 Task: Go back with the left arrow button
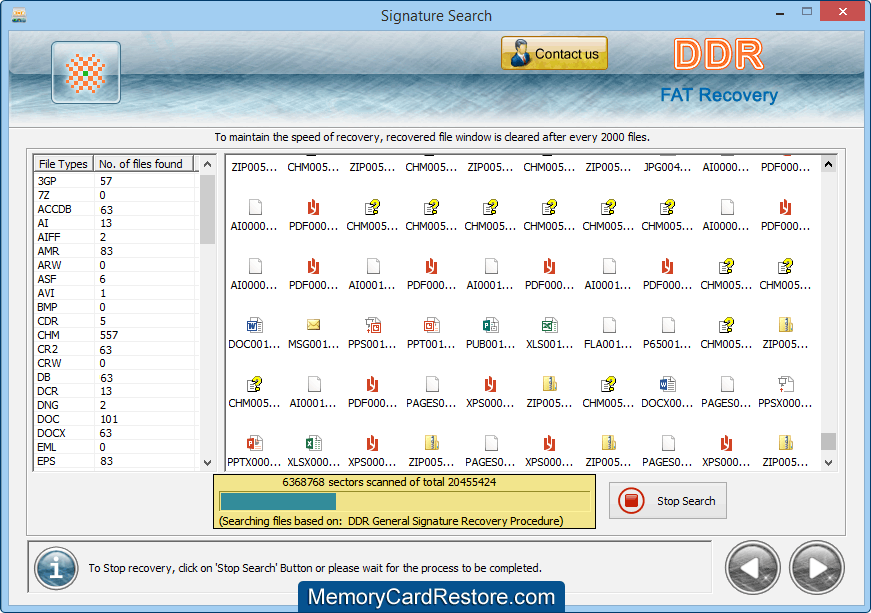pos(752,568)
